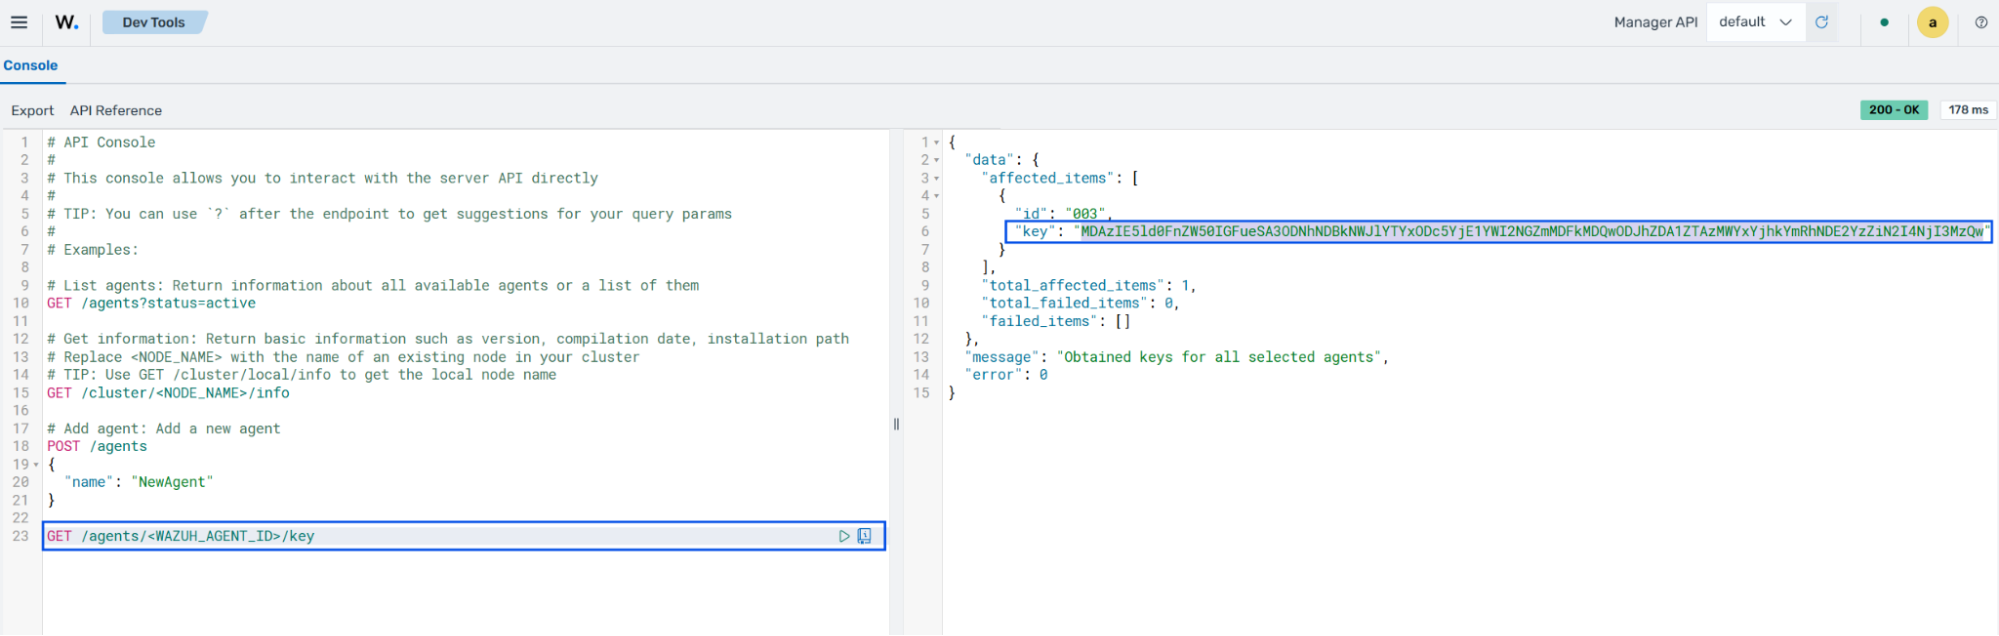Run the GET agents key request
Viewport: 1999px width, 636px height.
844,536
